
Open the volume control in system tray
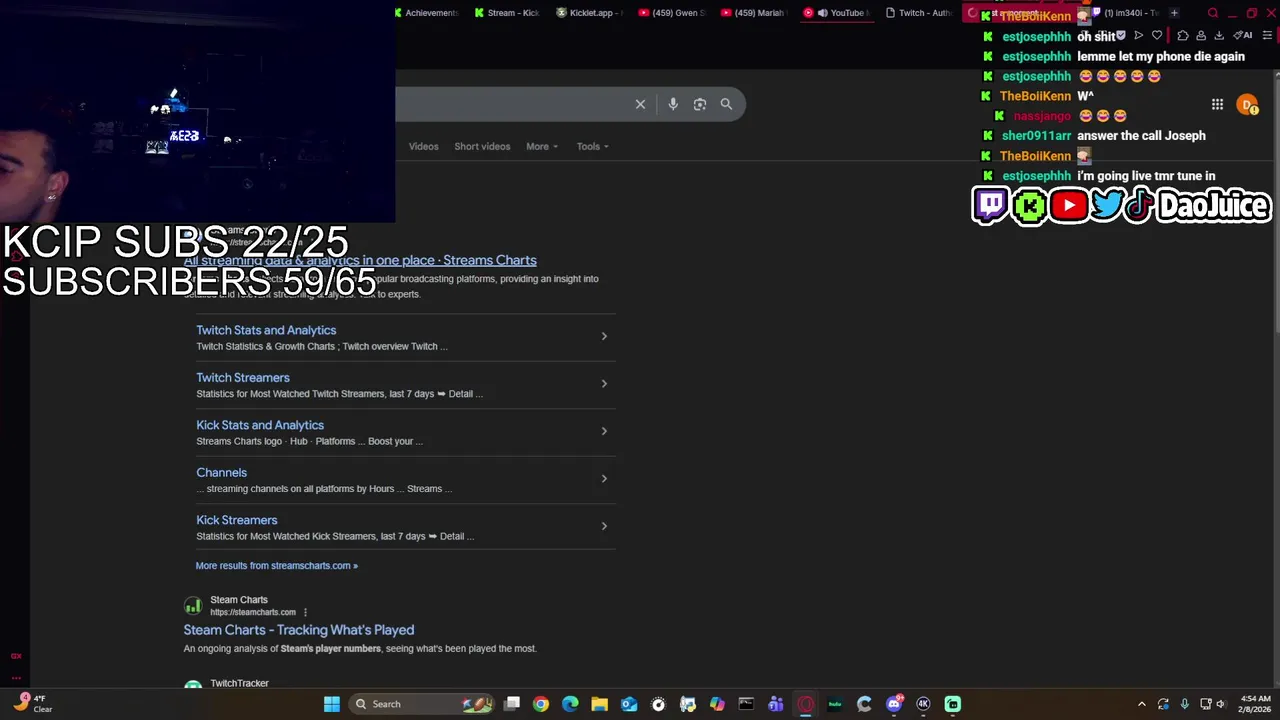[x=1220, y=704]
